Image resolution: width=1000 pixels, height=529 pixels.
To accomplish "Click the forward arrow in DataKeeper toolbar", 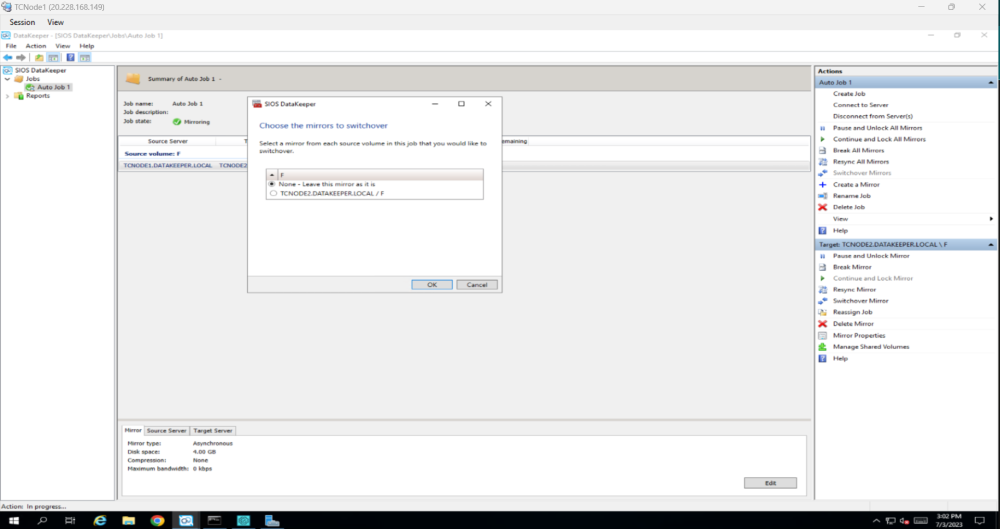I will click(20, 57).
